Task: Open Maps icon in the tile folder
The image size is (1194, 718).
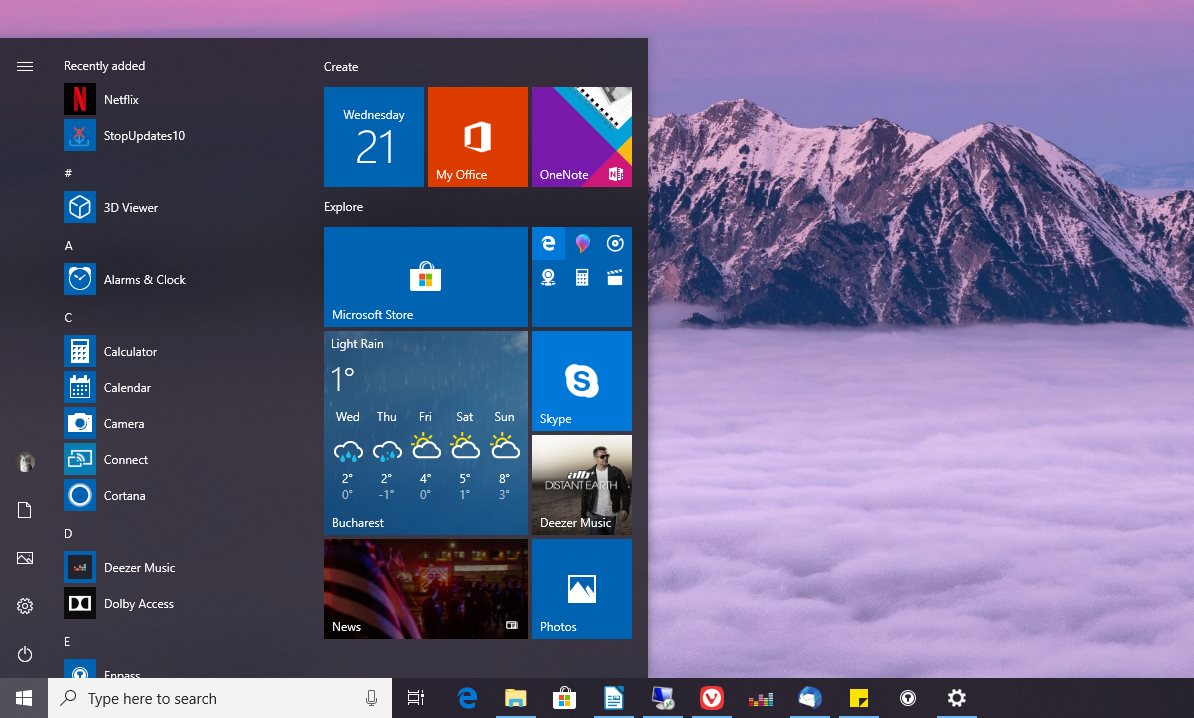Action: coord(548,277)
